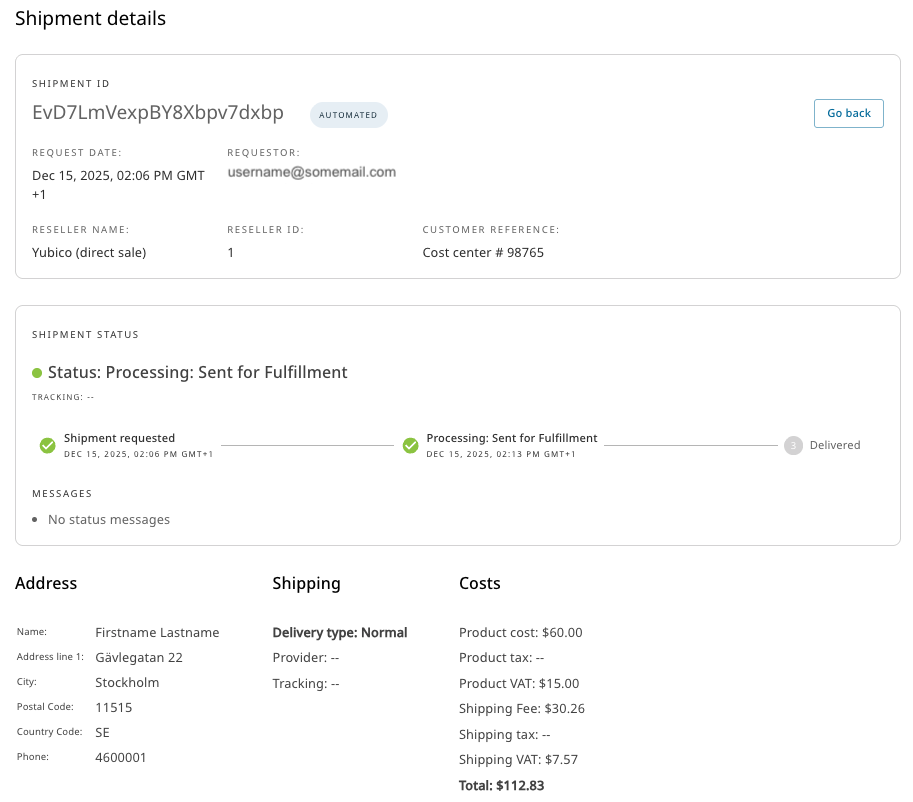Select the shipment ID text

(158, 113)
